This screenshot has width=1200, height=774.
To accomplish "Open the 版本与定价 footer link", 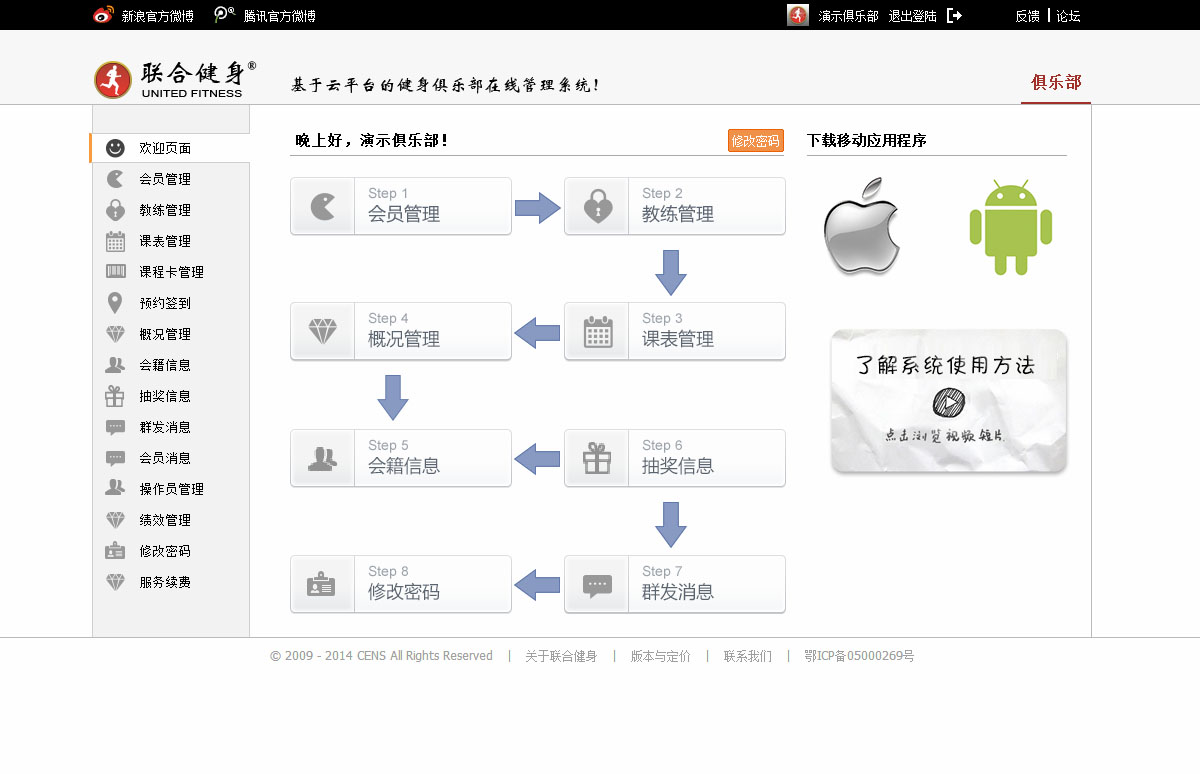I will (x=660, y=656).
